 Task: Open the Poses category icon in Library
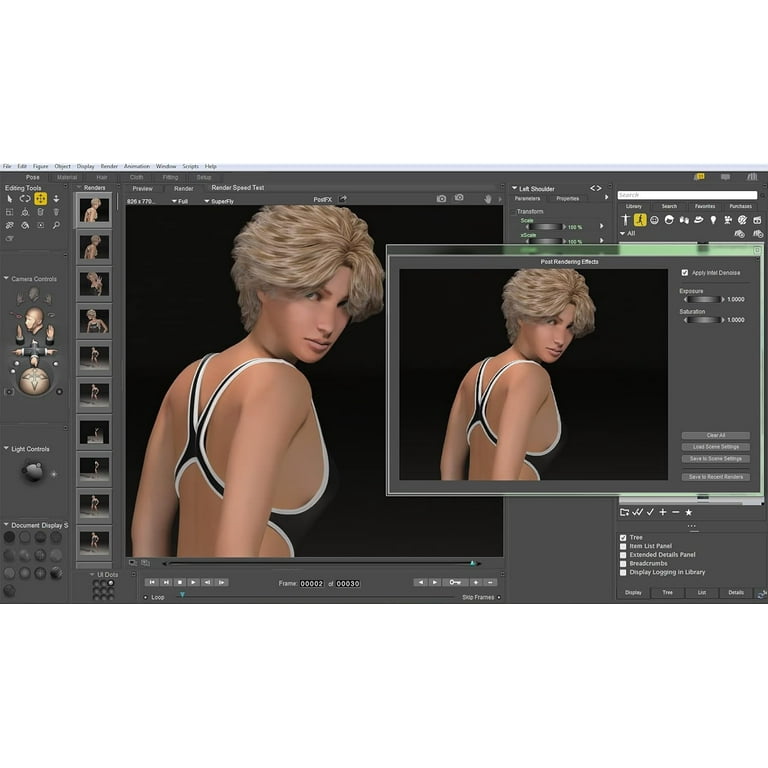(x=640, y=220)
